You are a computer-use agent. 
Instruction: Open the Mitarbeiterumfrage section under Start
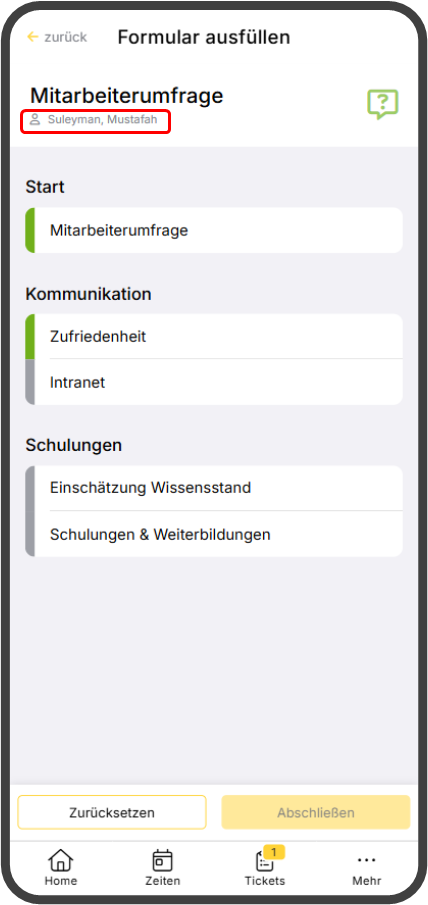coord(214,230)
